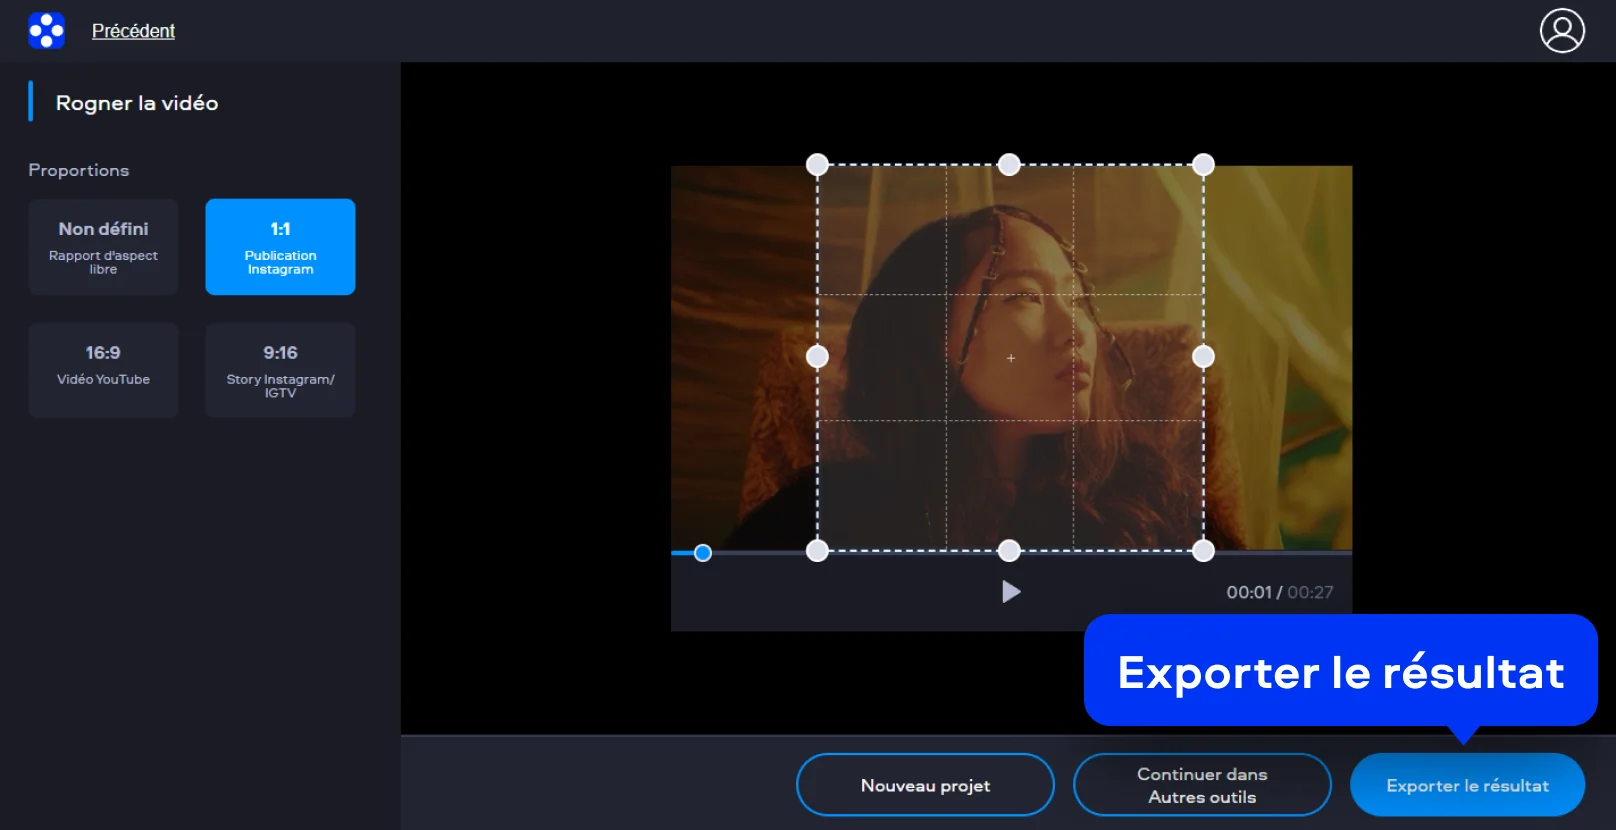Click Continuer dans Autres outils button
Viewport: 1616px width, 830px height.
tap(1202, 785)
